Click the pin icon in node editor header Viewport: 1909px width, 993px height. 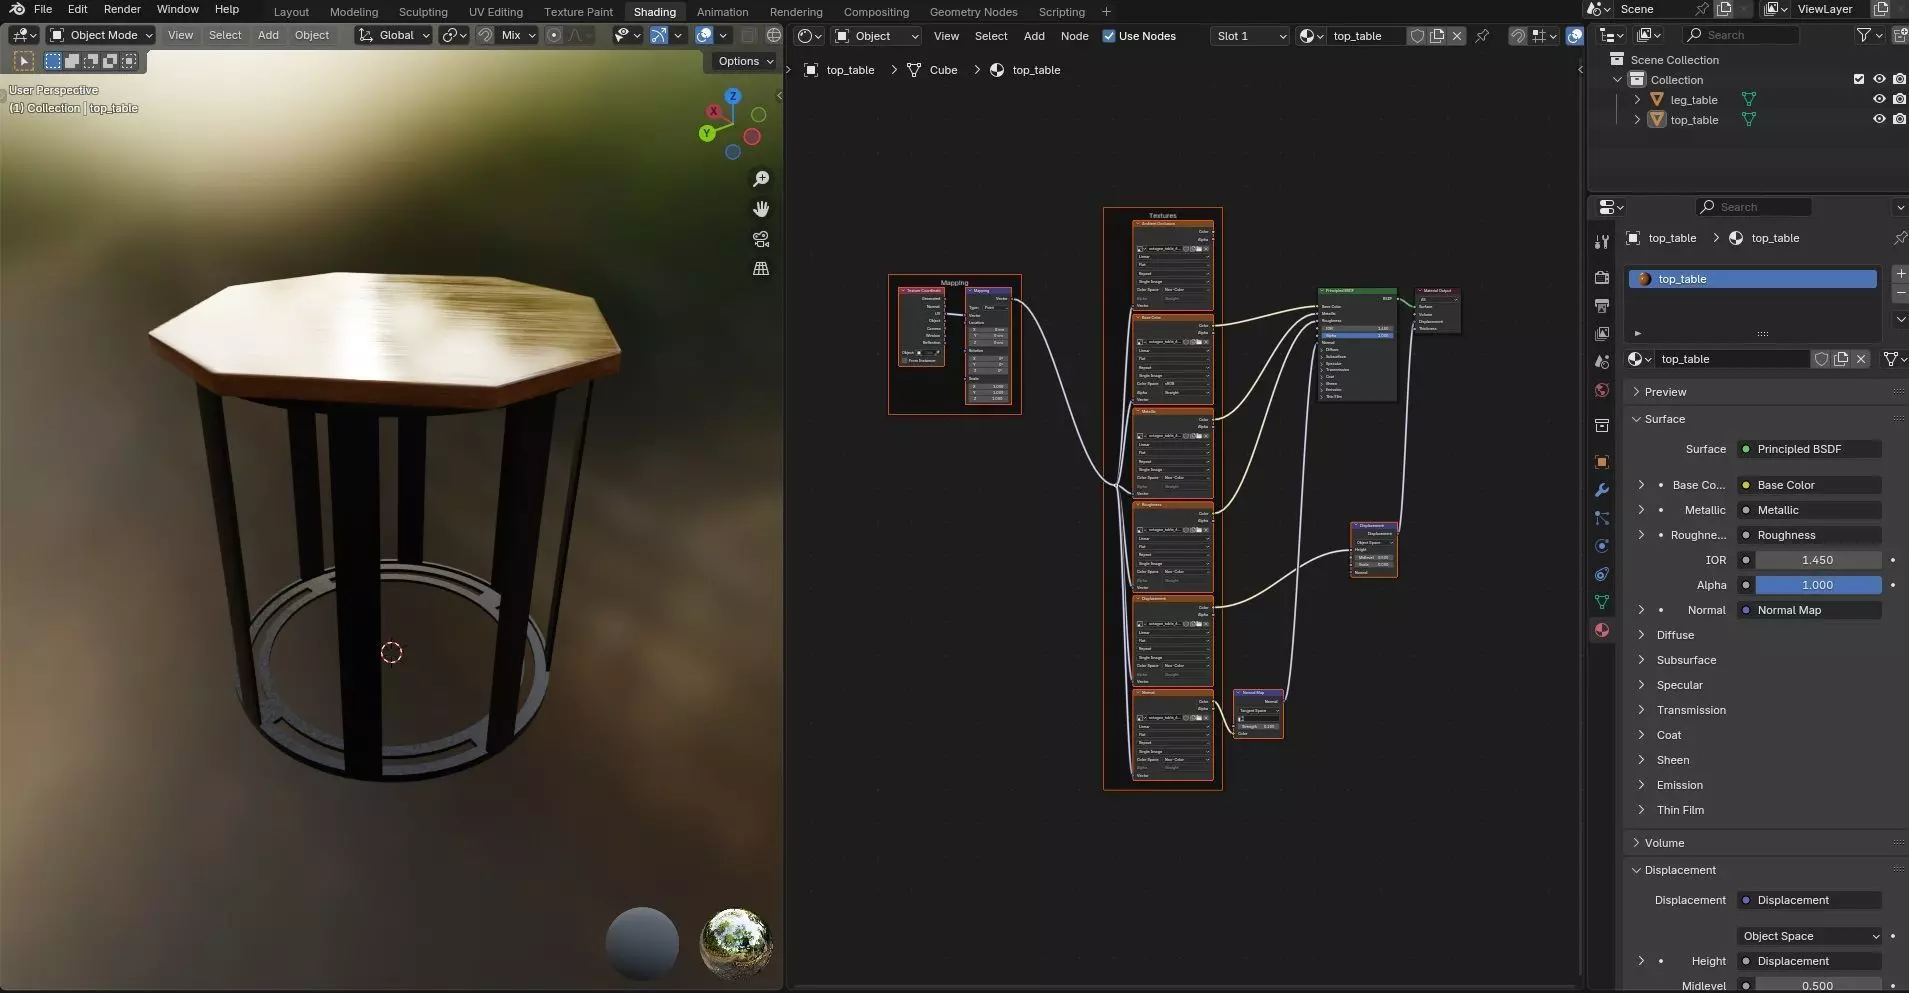click(x=1482, y=36)
